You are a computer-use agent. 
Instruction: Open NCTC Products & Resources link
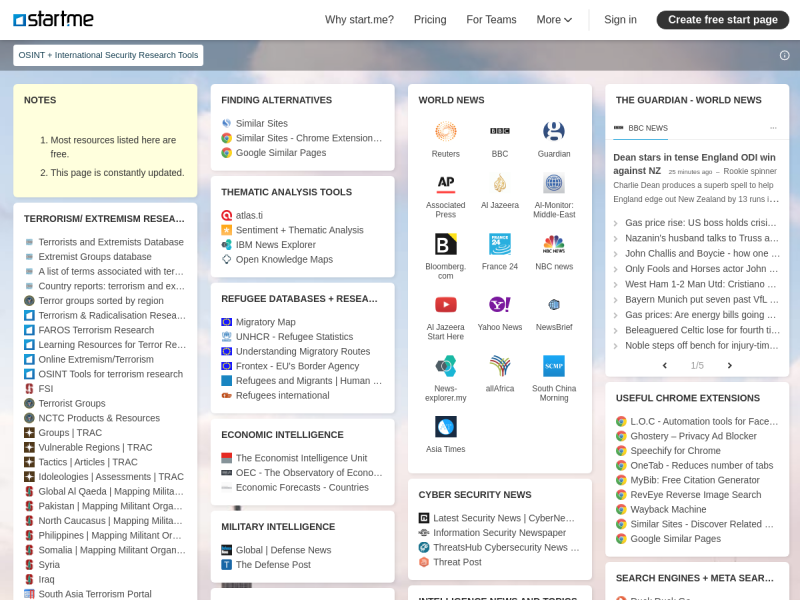pyautogui.click(x=99, y=418)
